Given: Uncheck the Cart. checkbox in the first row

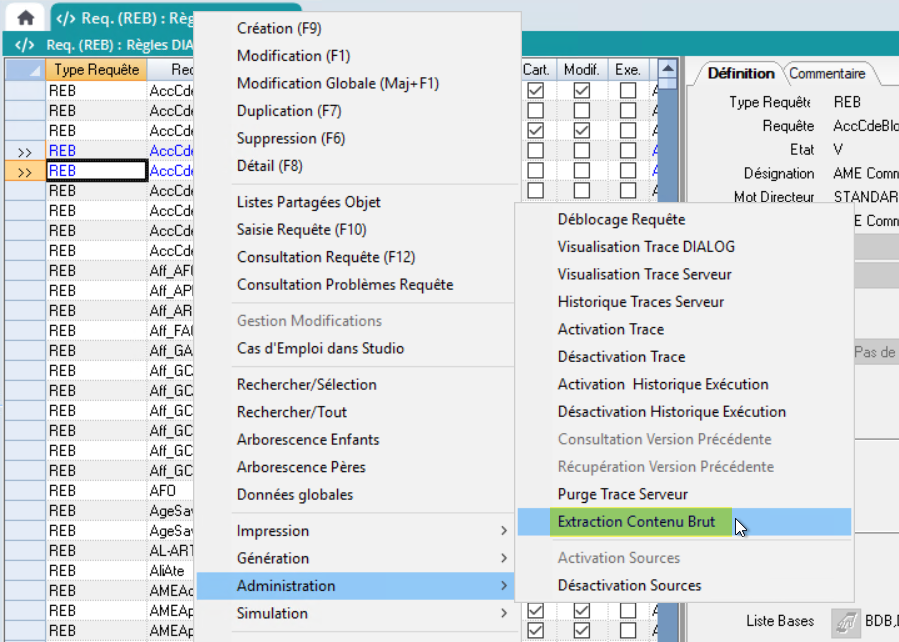Looking at the screenshot, I should [x=536, y=90].
